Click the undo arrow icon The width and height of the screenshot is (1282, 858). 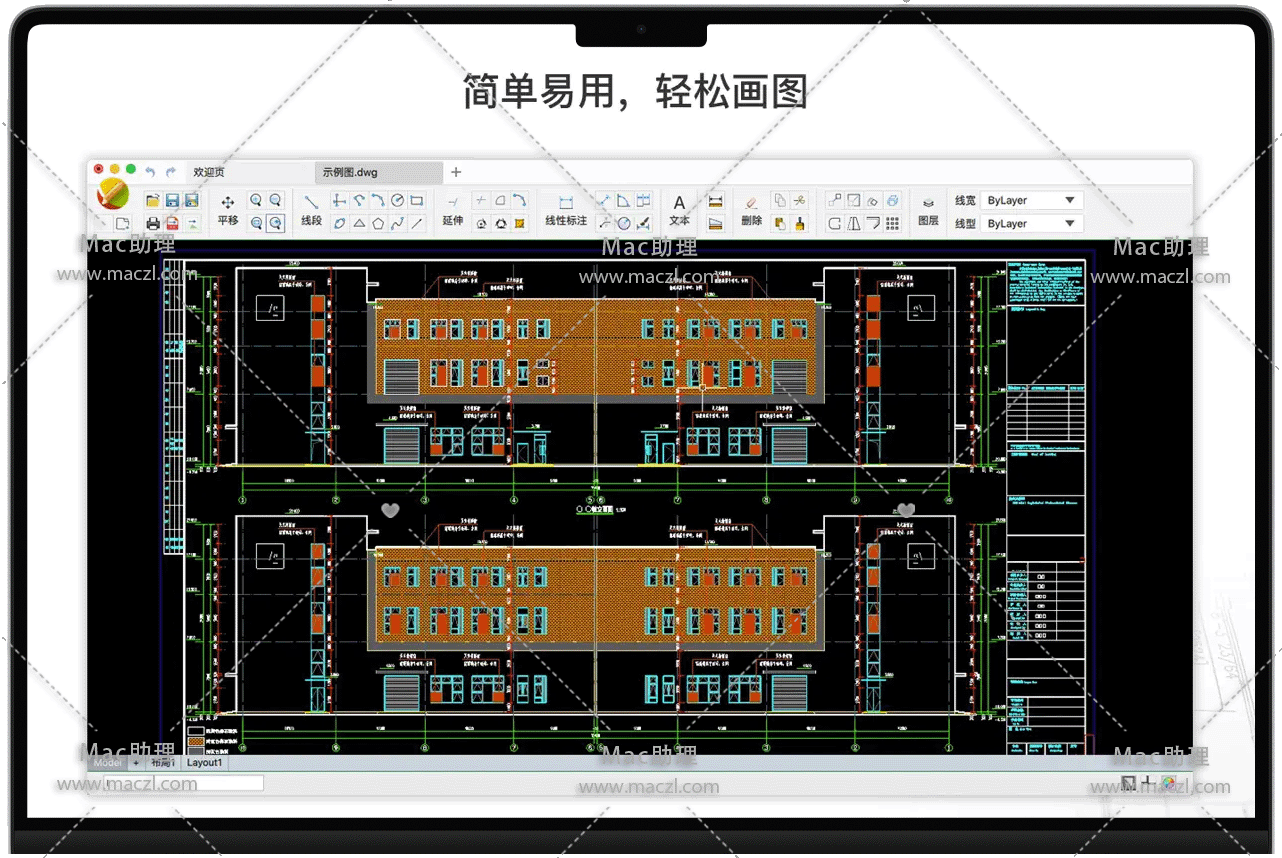pos(150,172)
